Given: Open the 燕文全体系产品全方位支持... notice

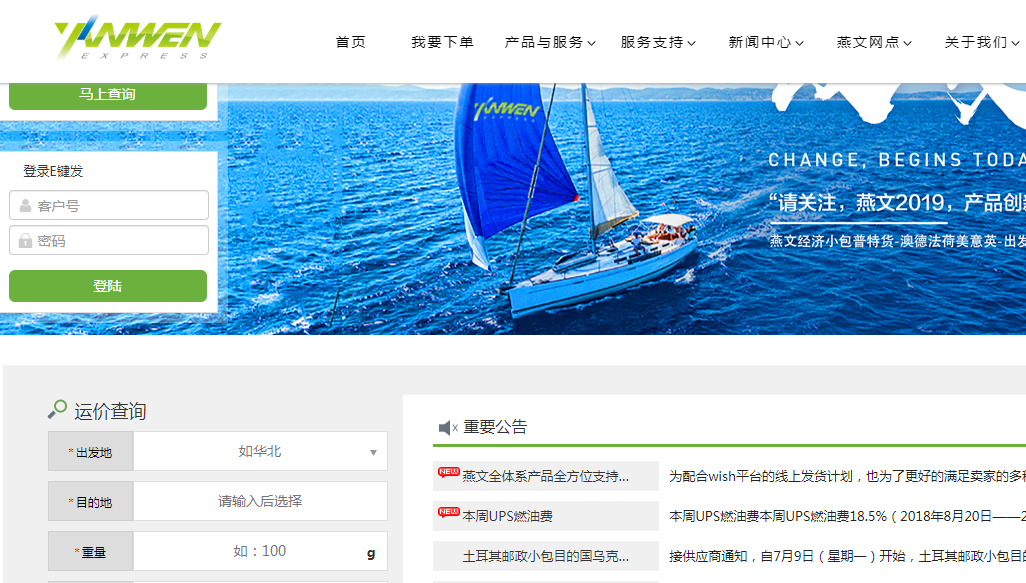Looking at the screenshot, I should [546, 476].
